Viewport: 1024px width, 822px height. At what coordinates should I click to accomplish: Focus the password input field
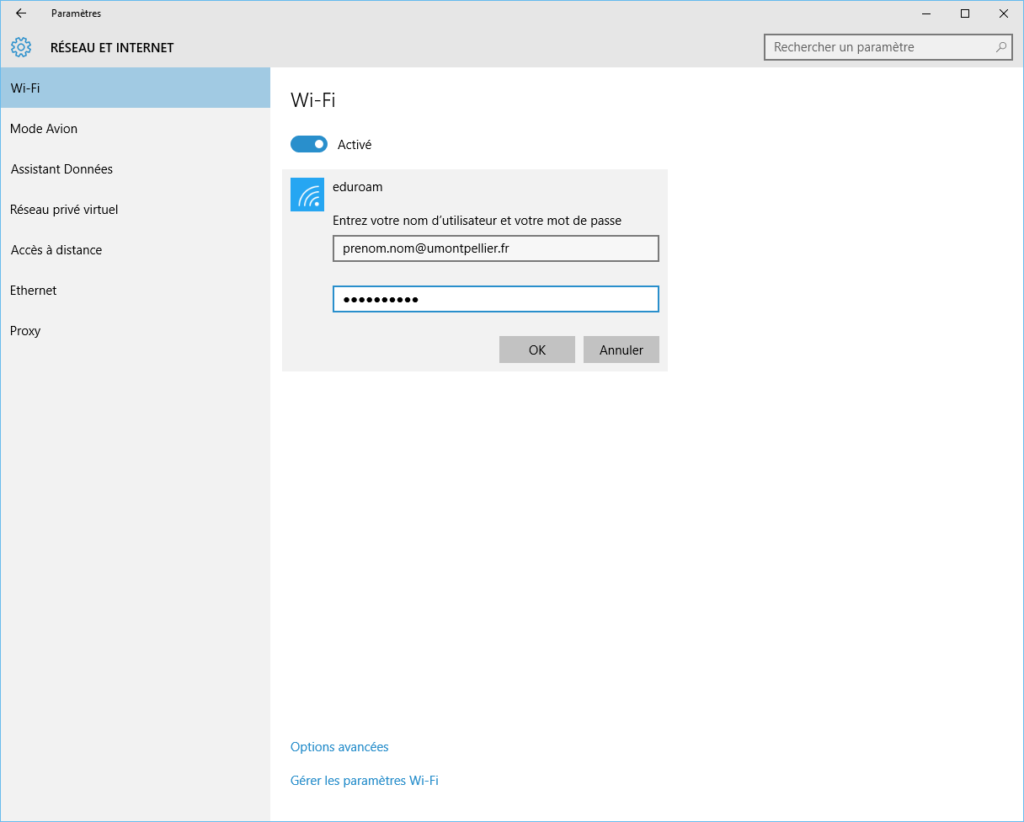(x=495, y=299)
